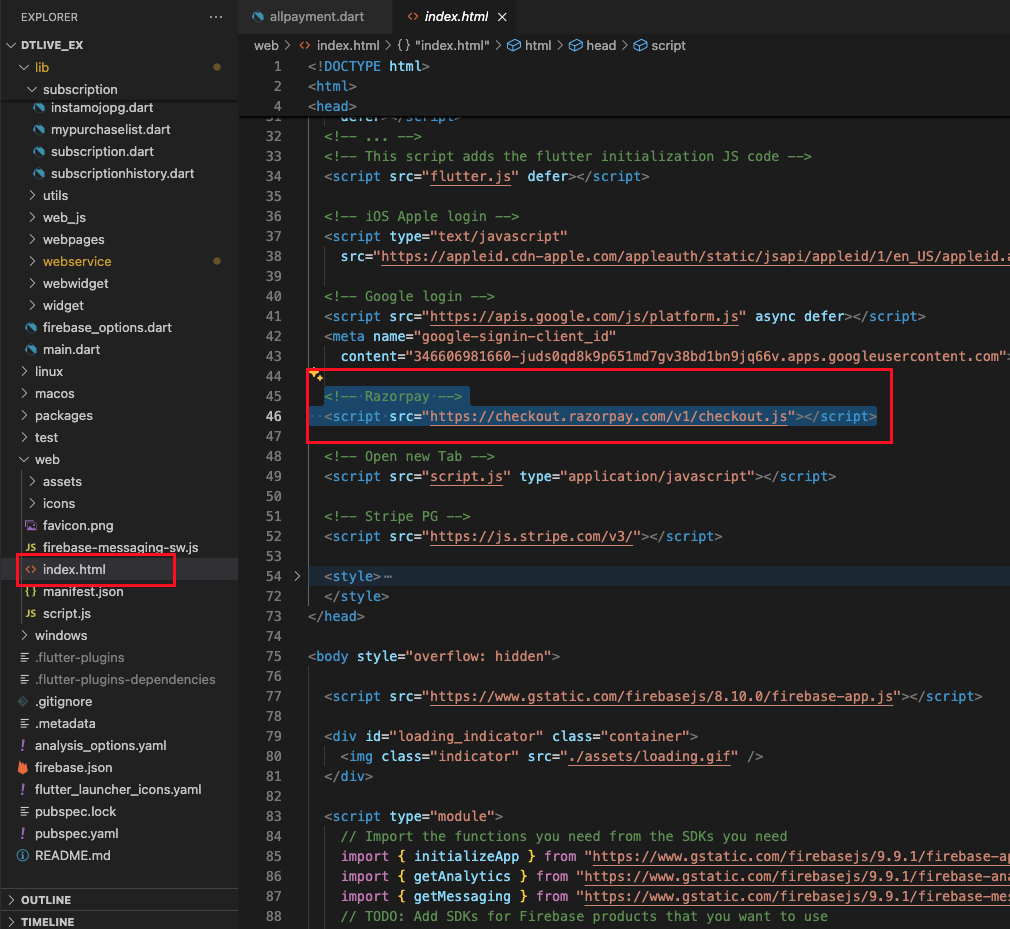Click Dart icon beside mypurchaselist.dart
Image resolution: width=1010 pixels, height=929 pixels.
[x=39, y=129]
